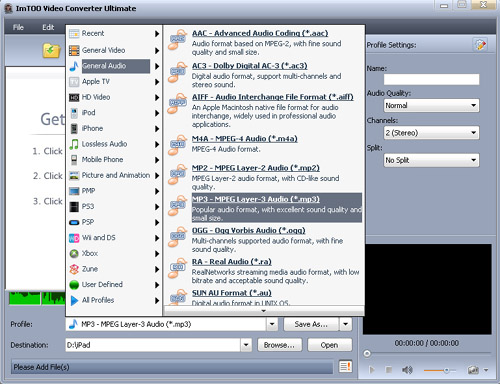Open the Destination path dropdown arrow

[246, 345]
